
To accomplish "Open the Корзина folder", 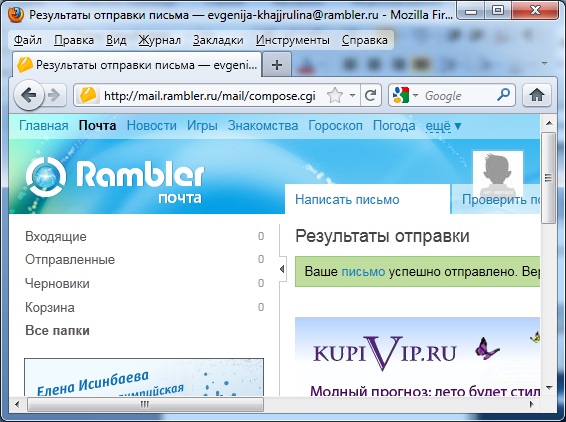I will coord(50,308).
